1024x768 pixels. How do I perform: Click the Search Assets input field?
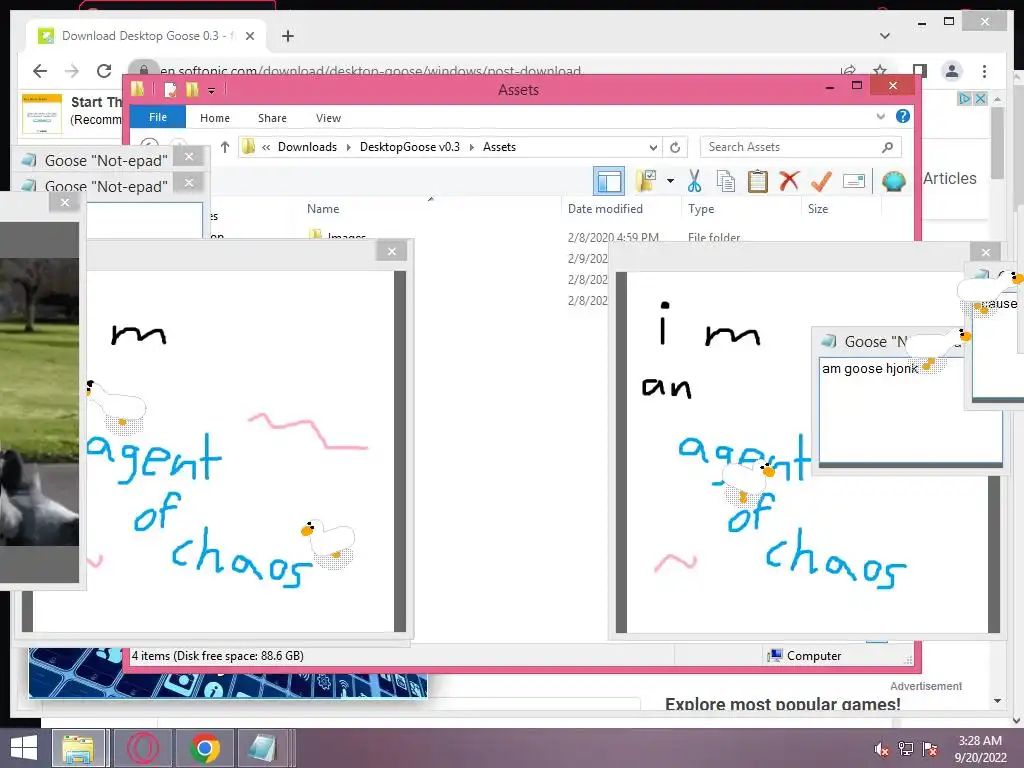click(801, 147)
